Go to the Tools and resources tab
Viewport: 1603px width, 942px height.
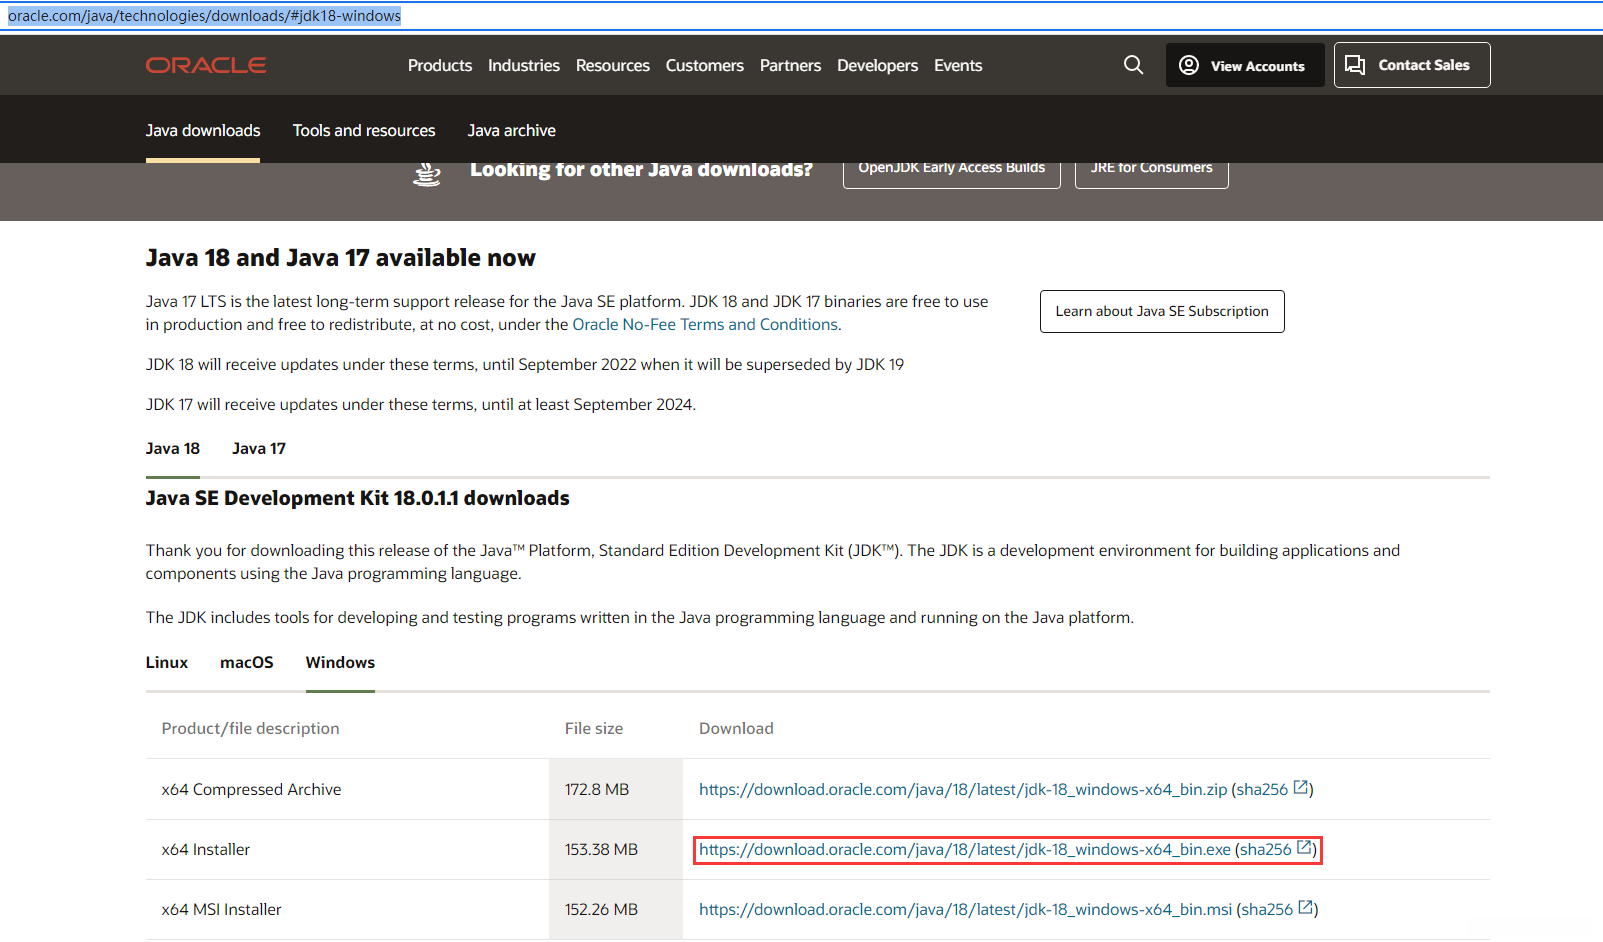pyautogui.click(x=364, y=130)
